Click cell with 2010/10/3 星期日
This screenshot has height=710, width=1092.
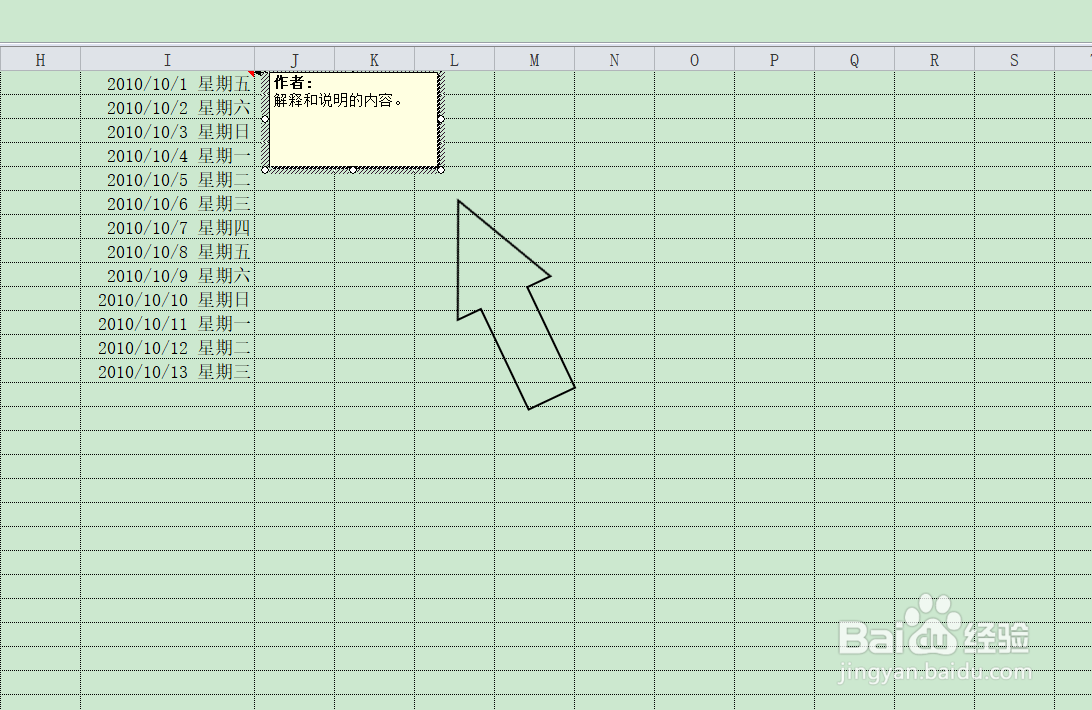[167, 132]
